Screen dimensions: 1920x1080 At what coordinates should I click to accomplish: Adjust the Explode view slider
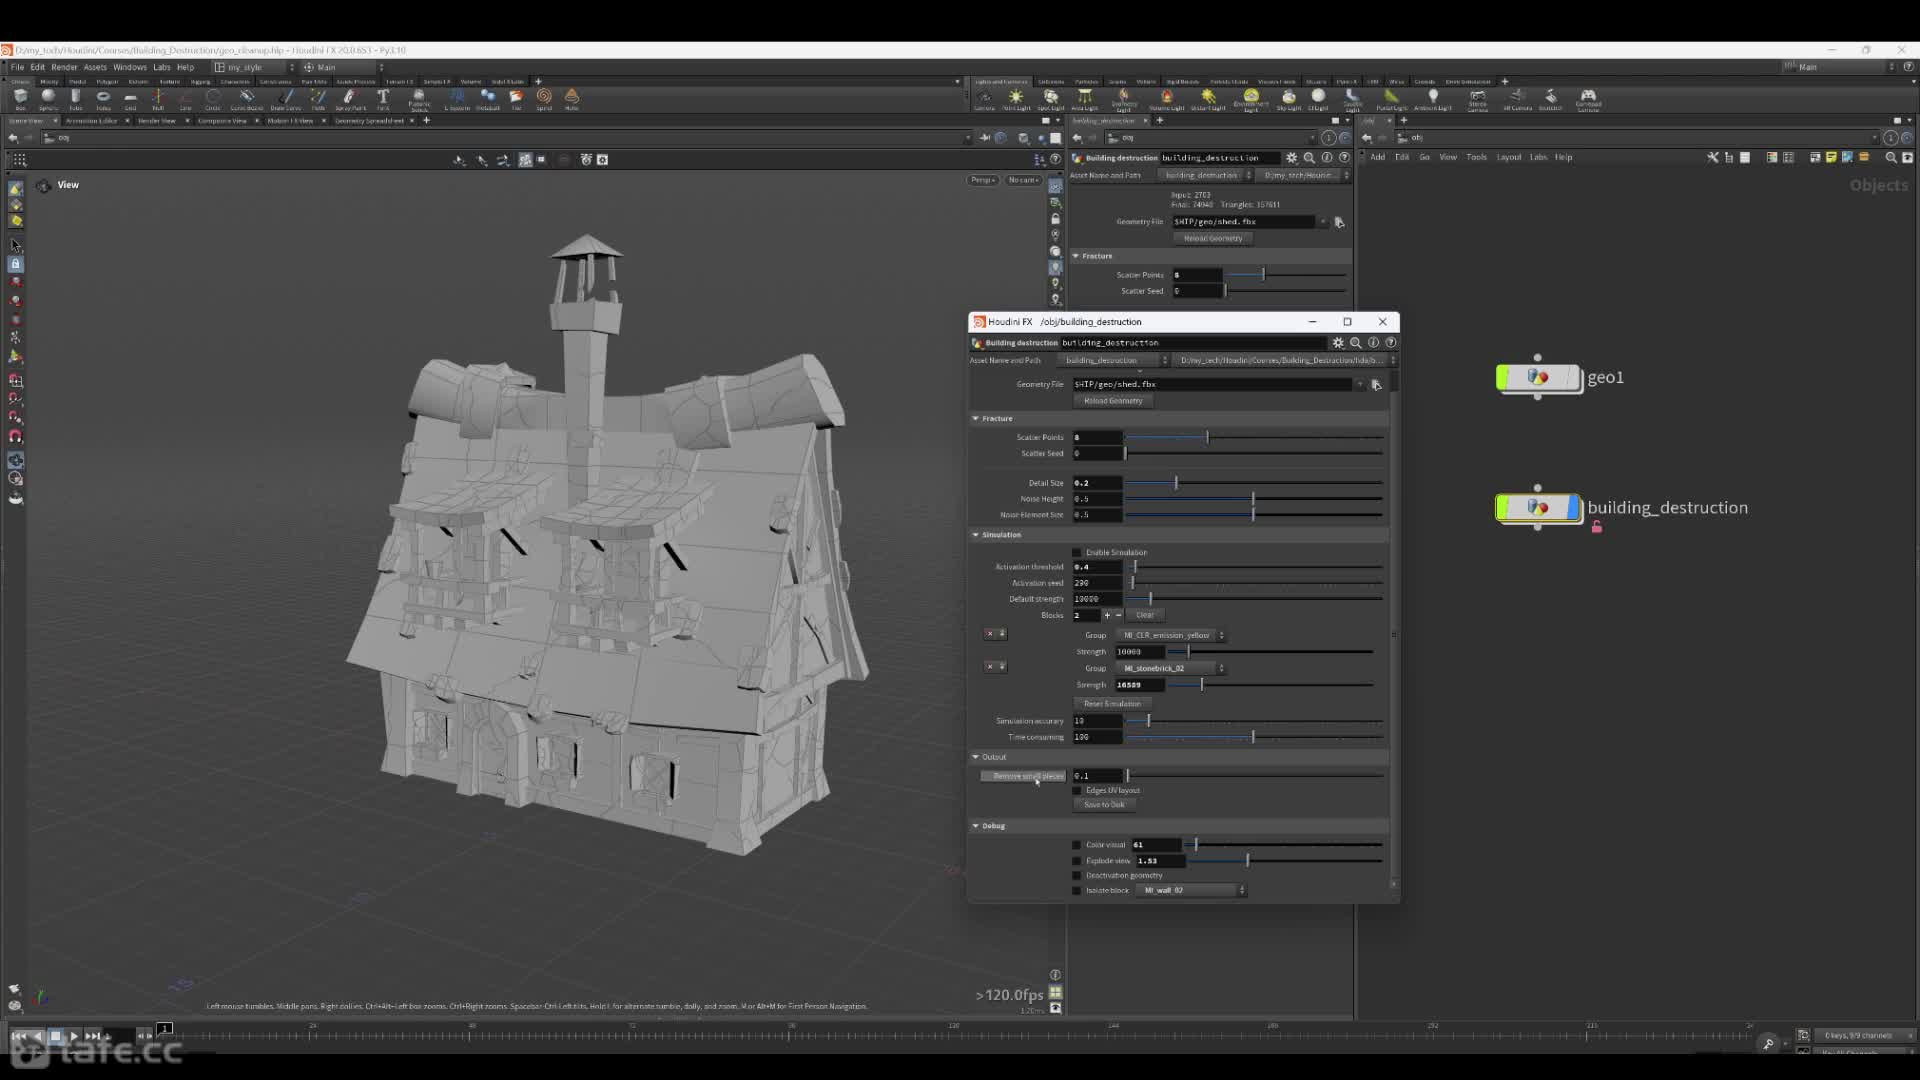pos(1286,861)
